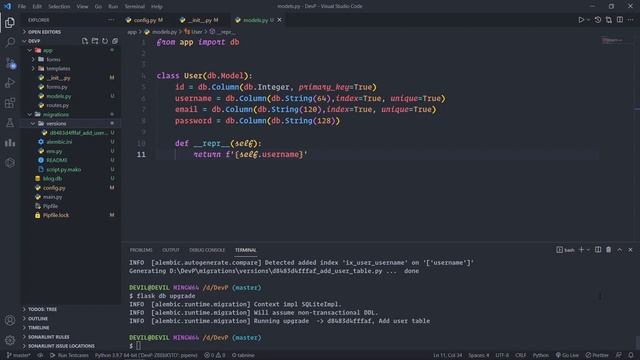Close the terminal panel
The width and height of the screenshot is (640, 360).
(x=630, y=249)
